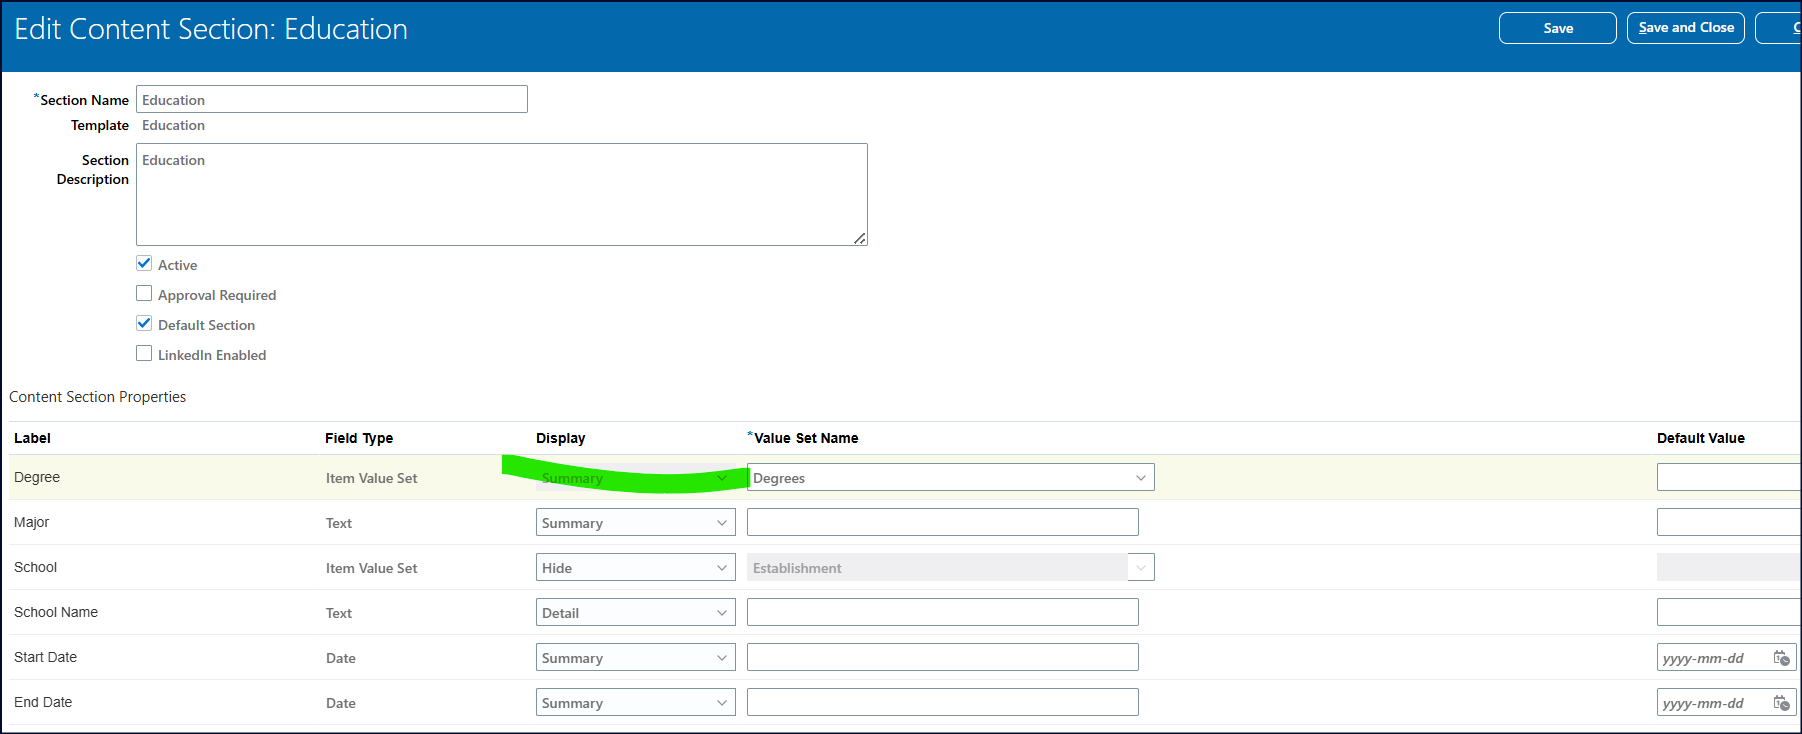Click the Field Type column header
Image resolution: width=1802 pixels, height=734 pixels.
pos(359,438)
